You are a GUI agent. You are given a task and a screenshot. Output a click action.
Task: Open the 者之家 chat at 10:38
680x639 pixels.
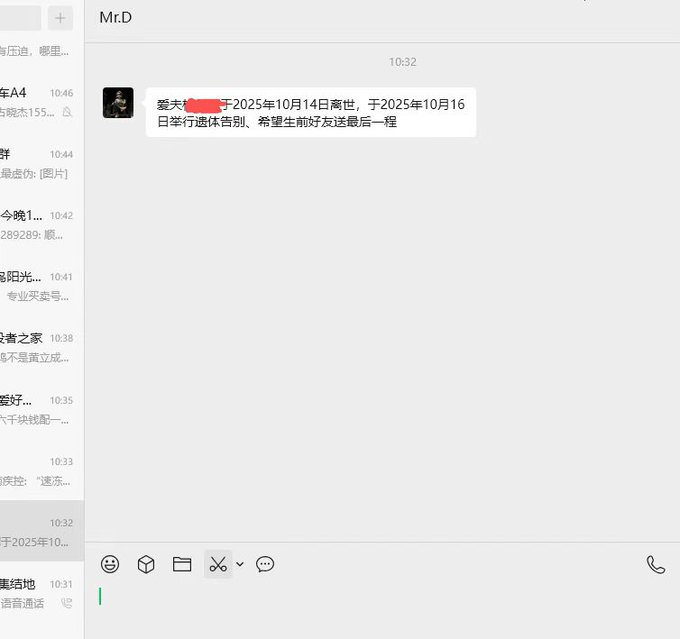point(42,347)
